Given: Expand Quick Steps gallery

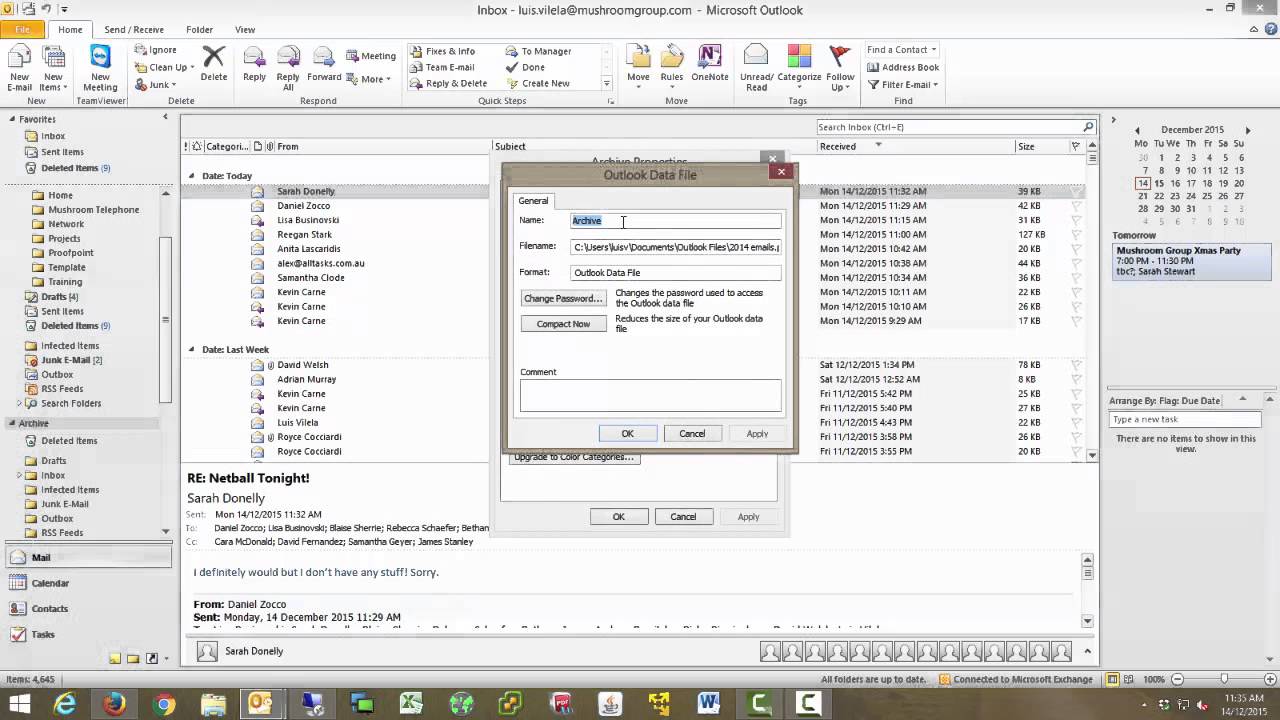Looking at the screenshot, I should coord(606,84).
